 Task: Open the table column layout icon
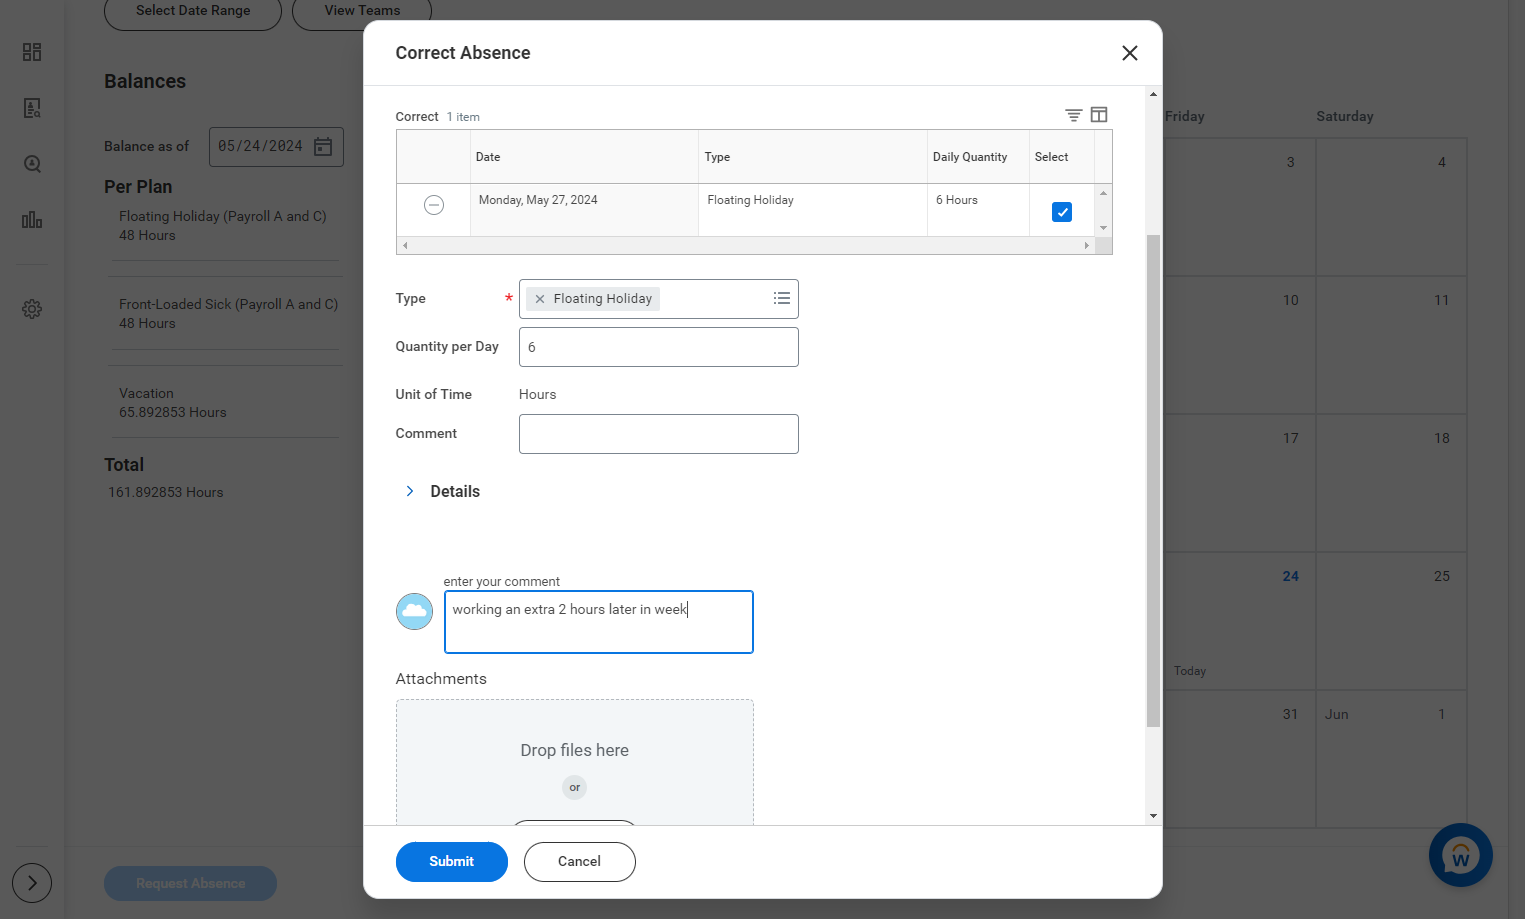1099,115
